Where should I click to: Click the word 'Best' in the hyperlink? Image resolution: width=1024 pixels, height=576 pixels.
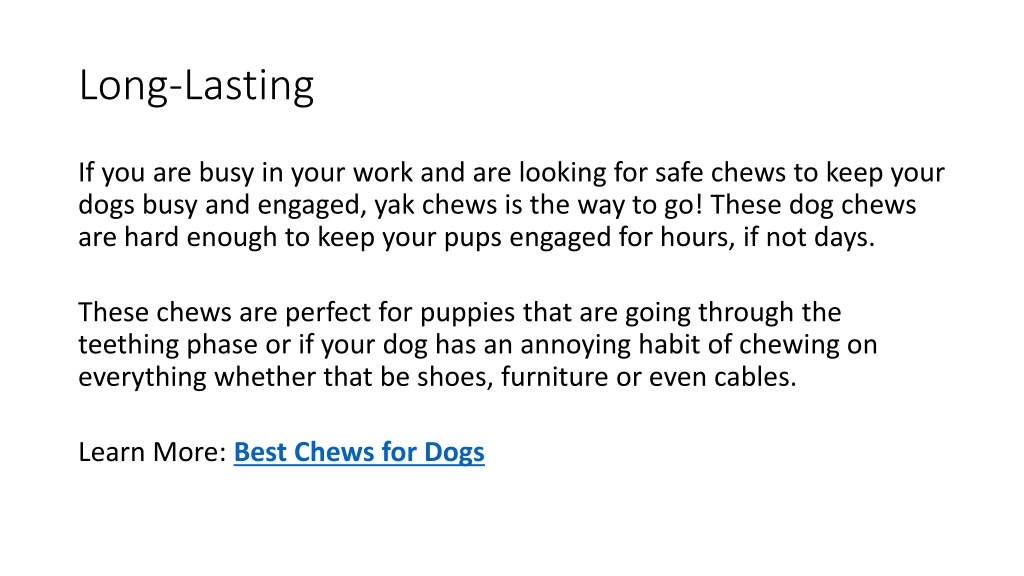pos(260,452)
